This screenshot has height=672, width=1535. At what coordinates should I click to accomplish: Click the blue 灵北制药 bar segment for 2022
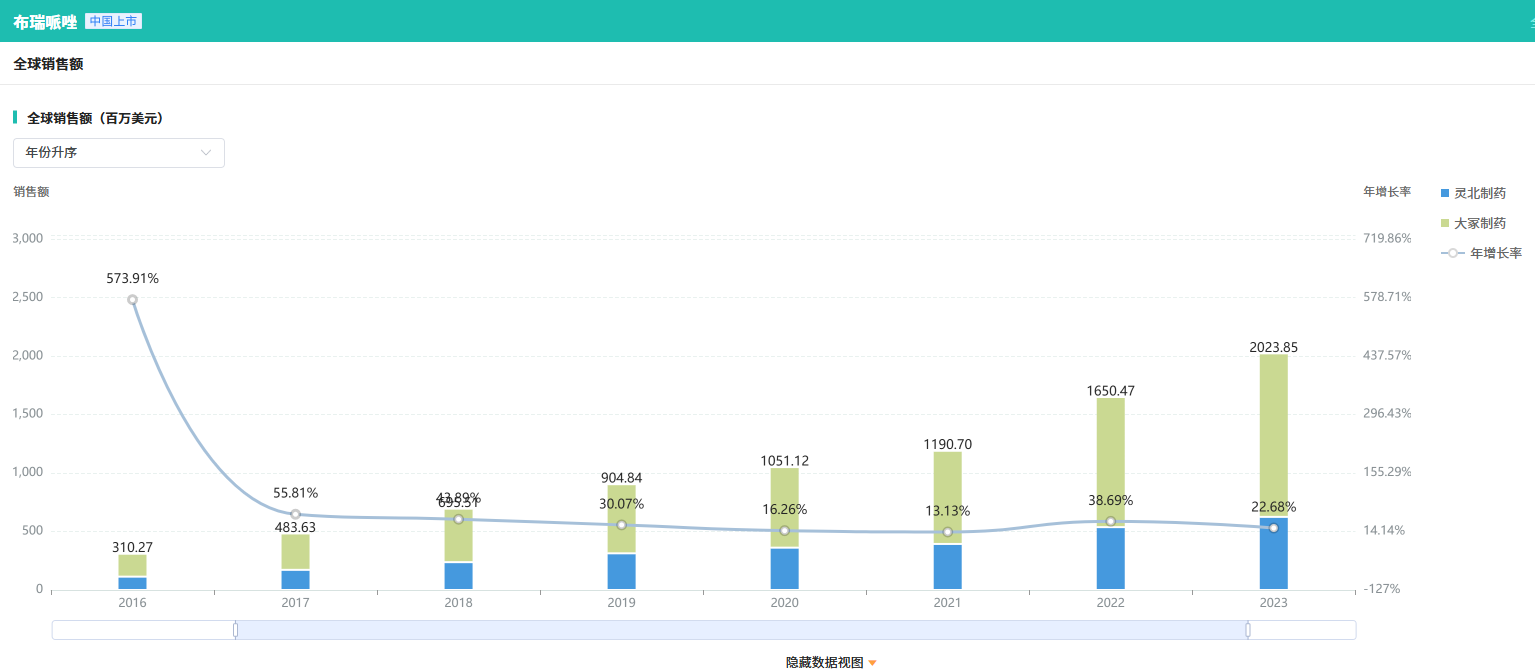(1110, 559)
